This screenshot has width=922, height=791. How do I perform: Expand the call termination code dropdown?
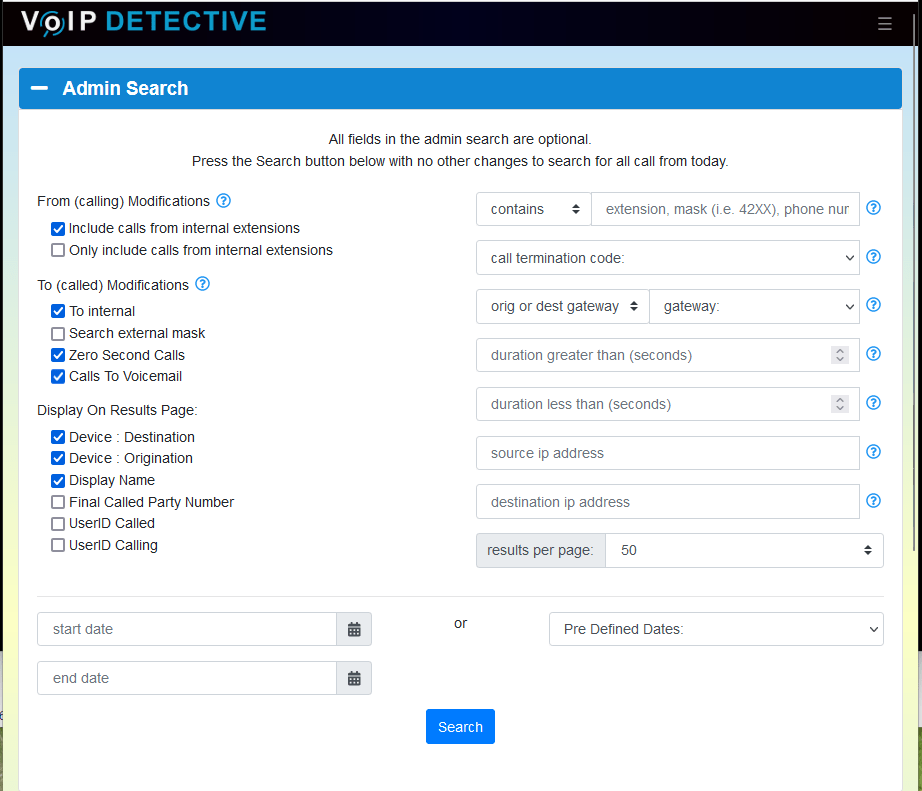tap(667, 258)
